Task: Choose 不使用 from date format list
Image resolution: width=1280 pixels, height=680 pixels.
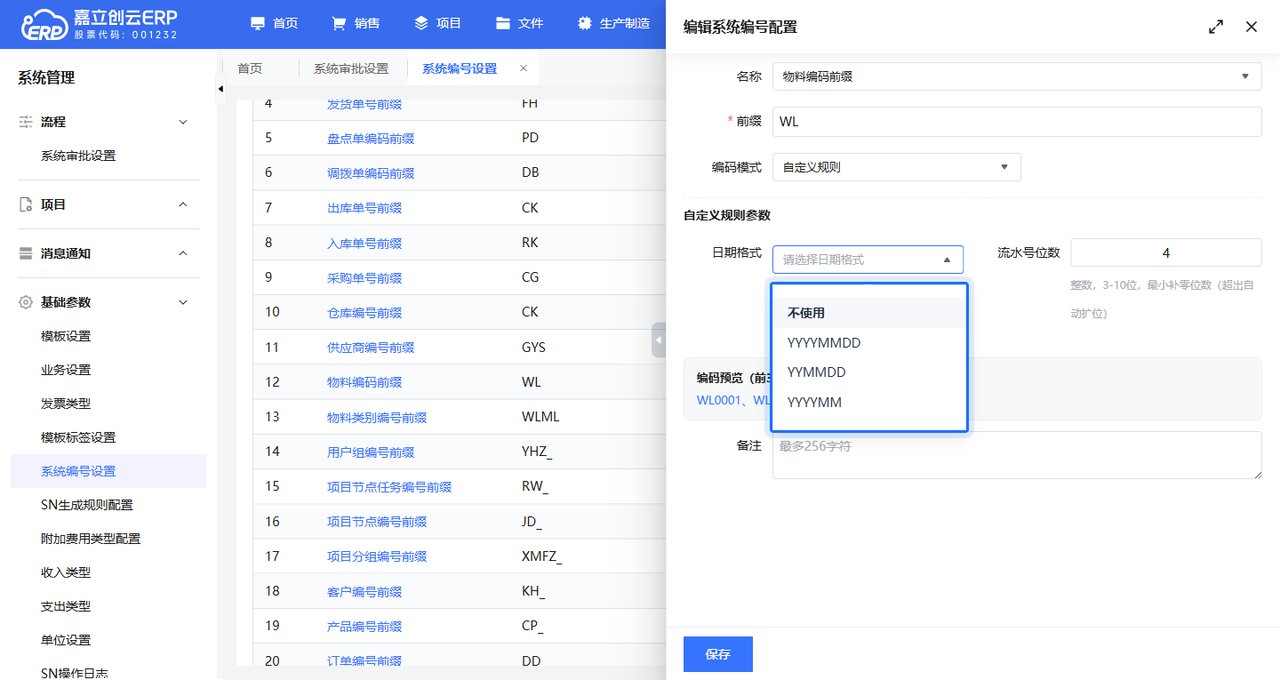Action: (x=869, y=313)
